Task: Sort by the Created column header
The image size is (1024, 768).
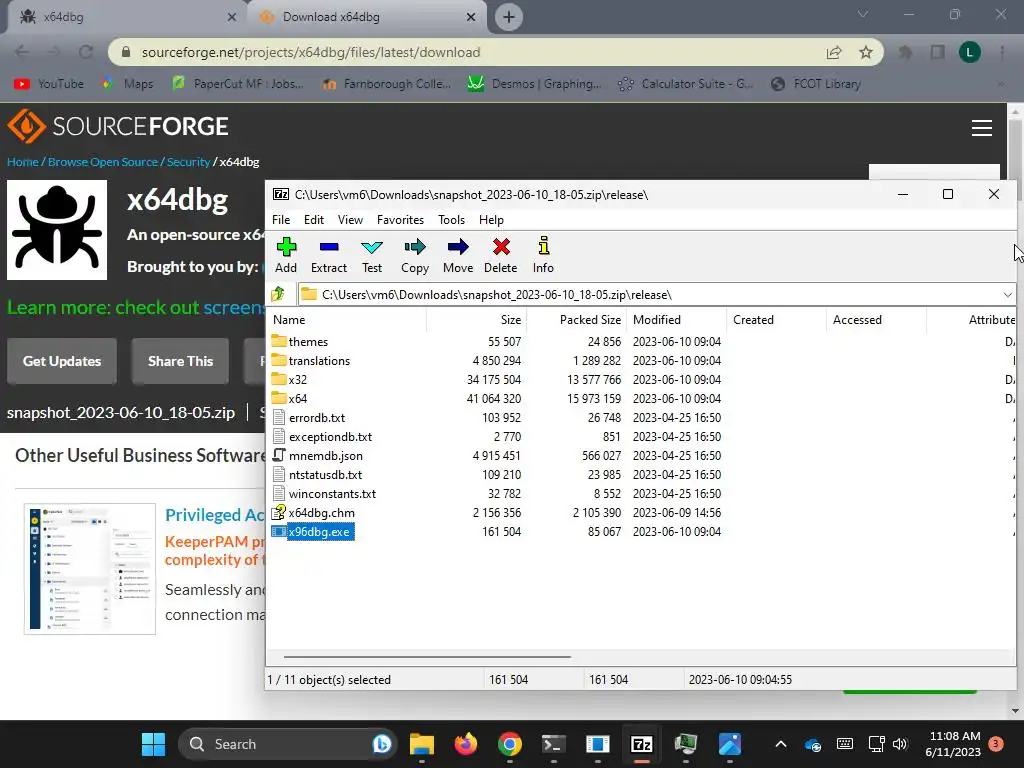Action: click(776, 319)
